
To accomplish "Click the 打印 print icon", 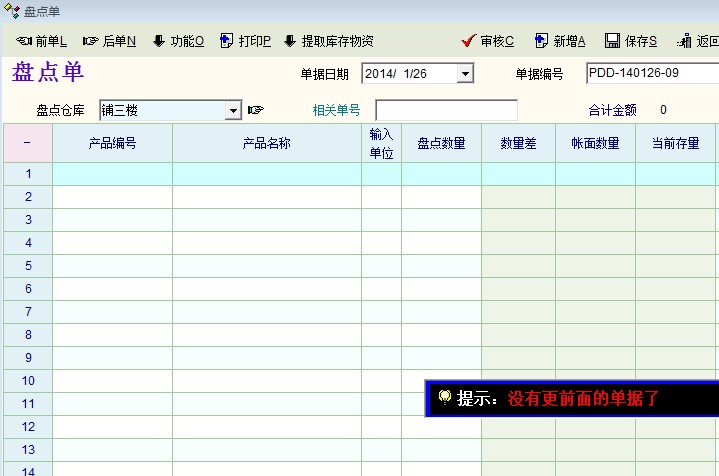I will 227,41.
